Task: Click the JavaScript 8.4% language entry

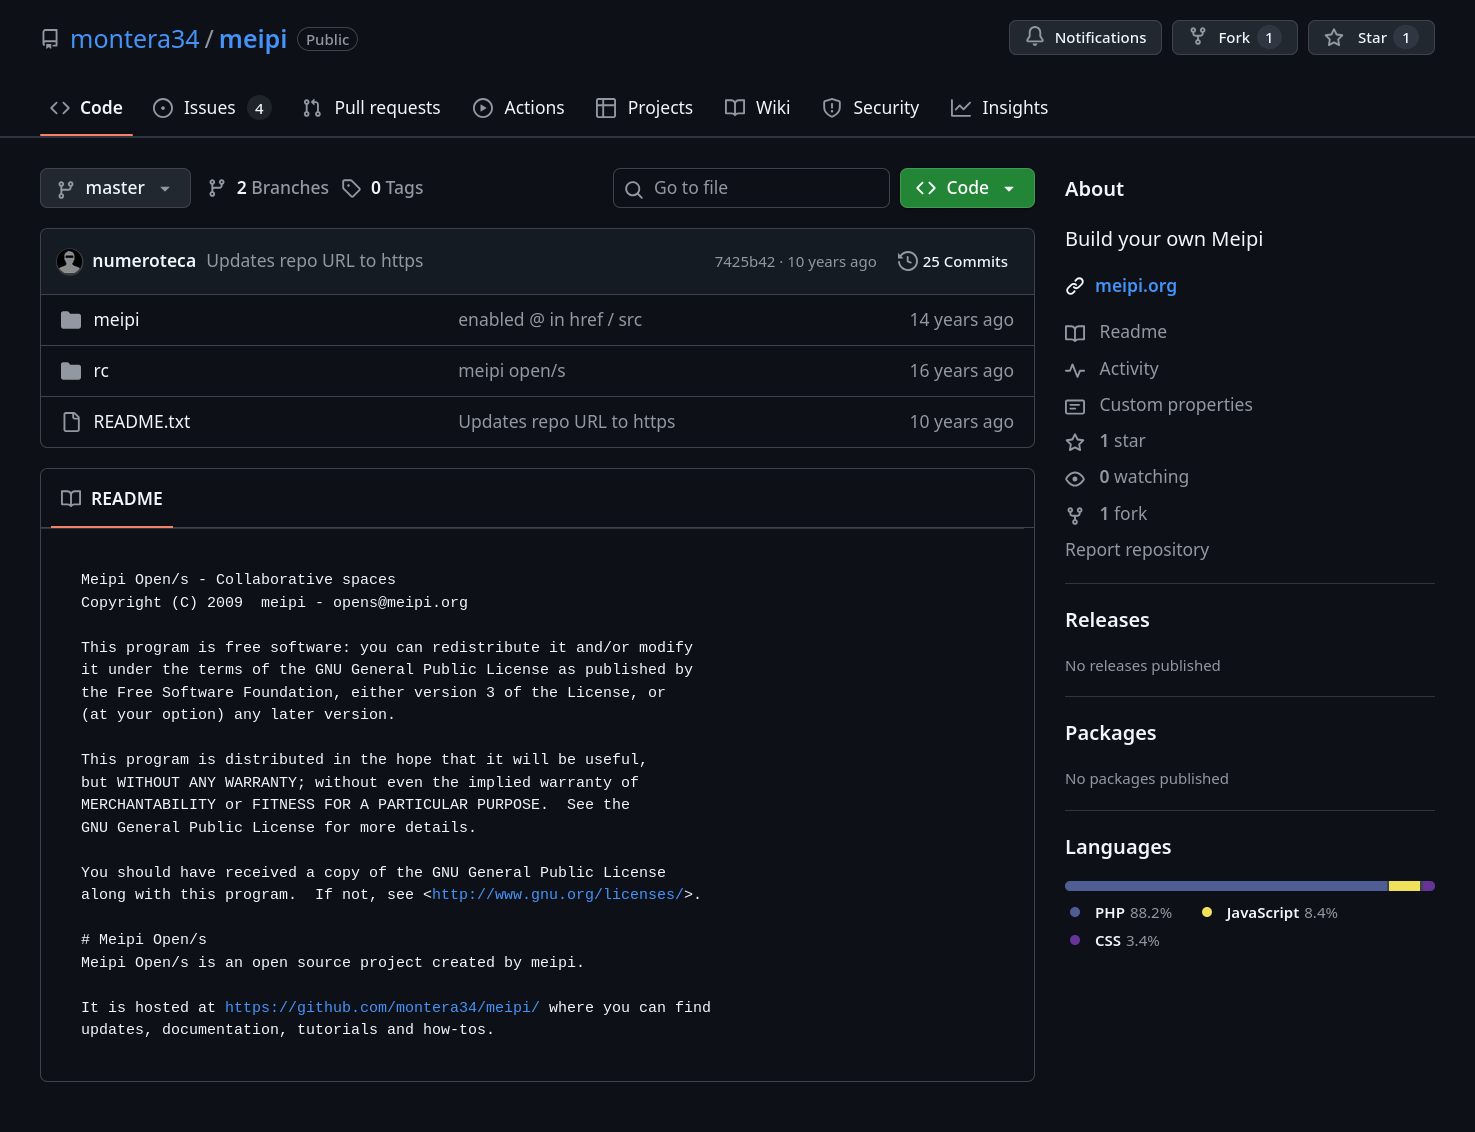Action: (x=1269, y=913)
